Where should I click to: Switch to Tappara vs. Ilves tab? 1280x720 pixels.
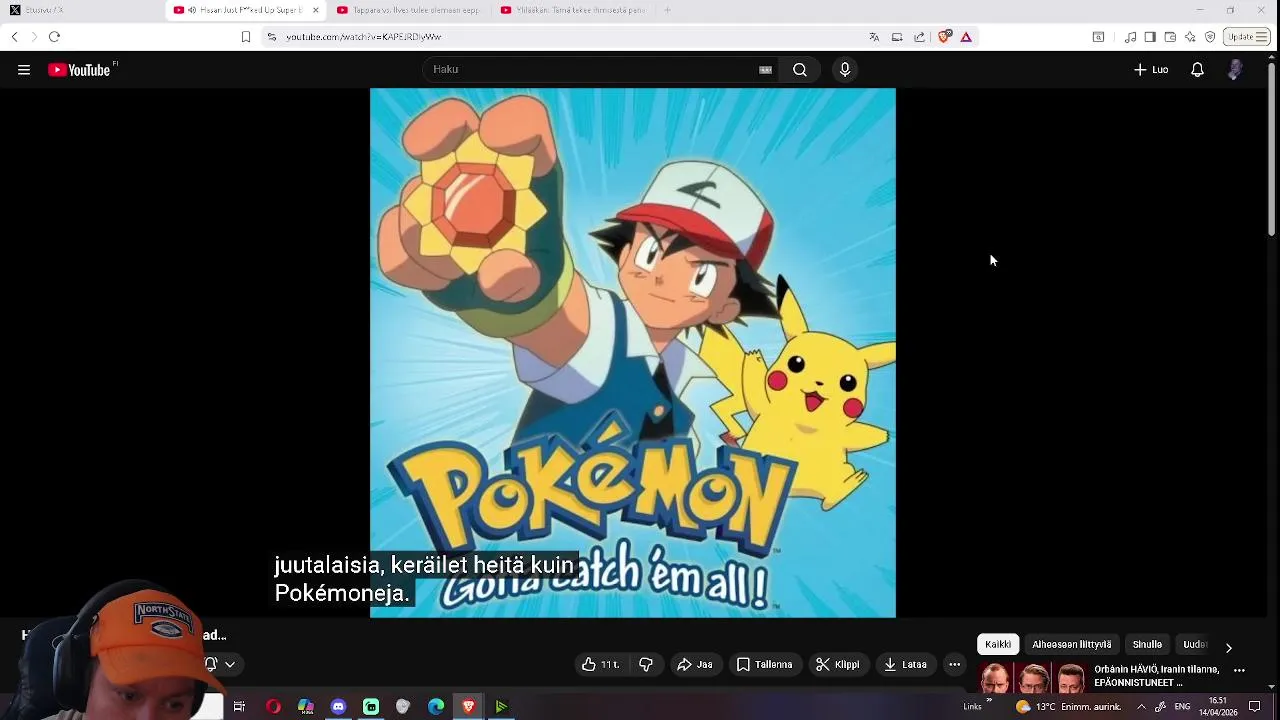(409, 10)
